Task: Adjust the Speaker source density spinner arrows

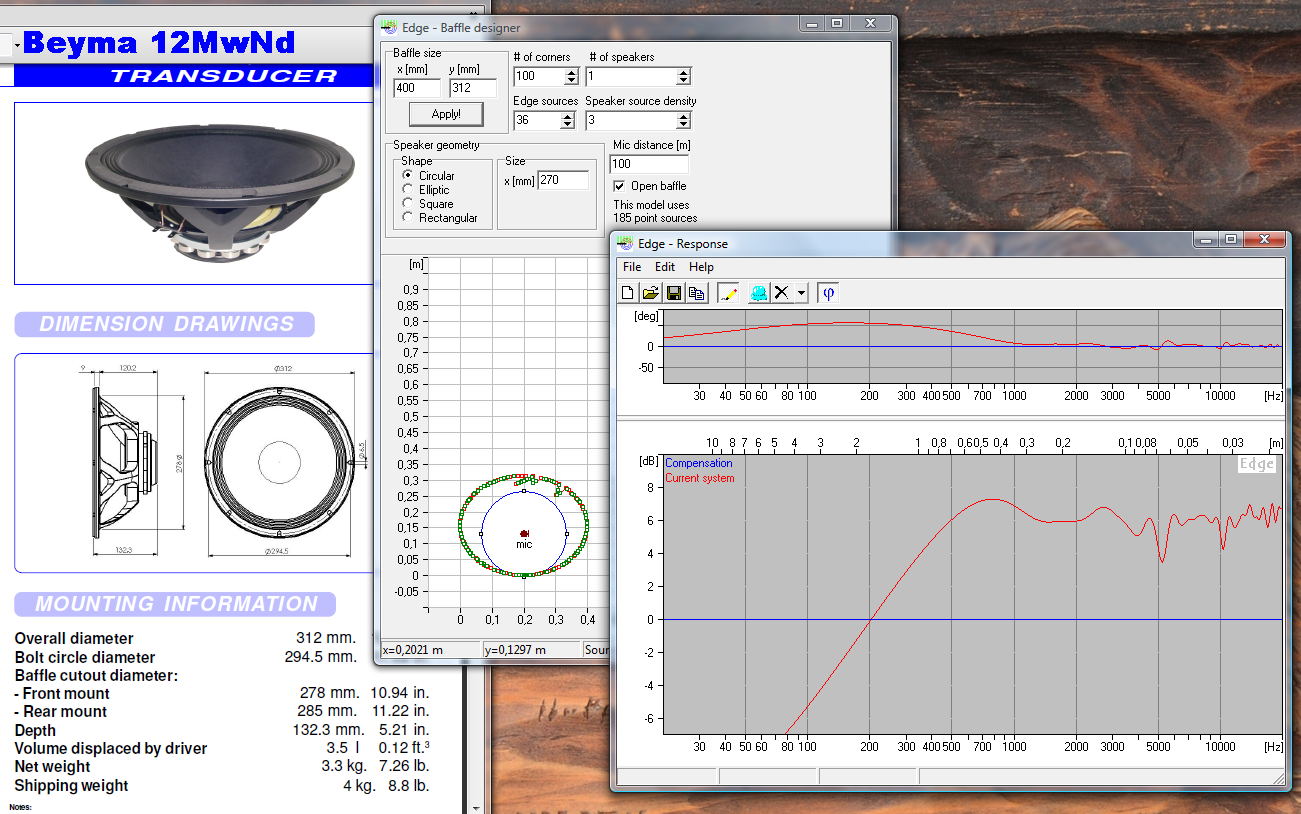Action: click(x=683, y=120)
